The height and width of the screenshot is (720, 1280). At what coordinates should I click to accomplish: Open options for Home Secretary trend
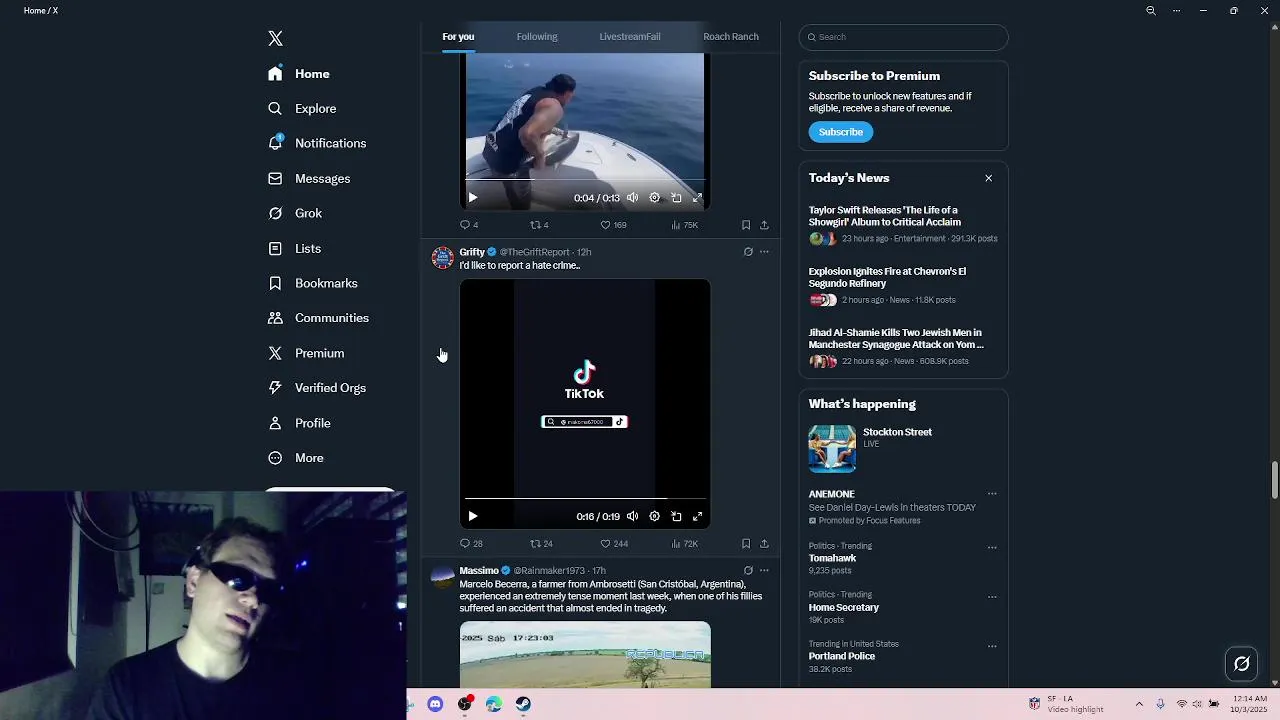point(992,597)
